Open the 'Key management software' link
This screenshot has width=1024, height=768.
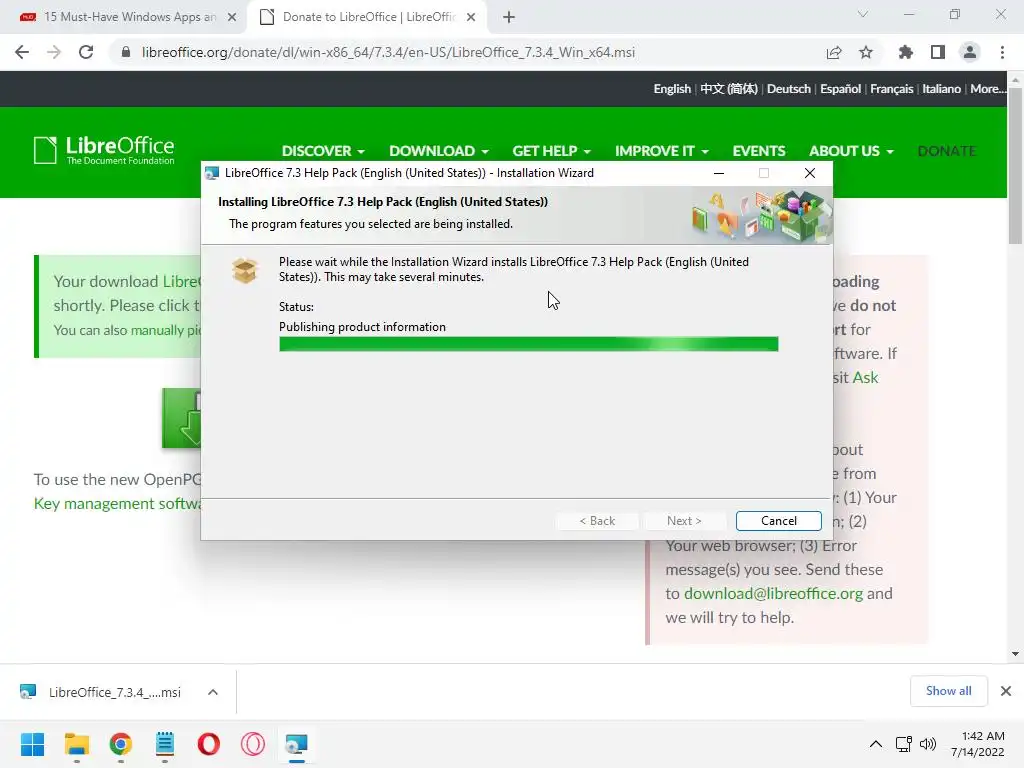(x=118, y=504)
